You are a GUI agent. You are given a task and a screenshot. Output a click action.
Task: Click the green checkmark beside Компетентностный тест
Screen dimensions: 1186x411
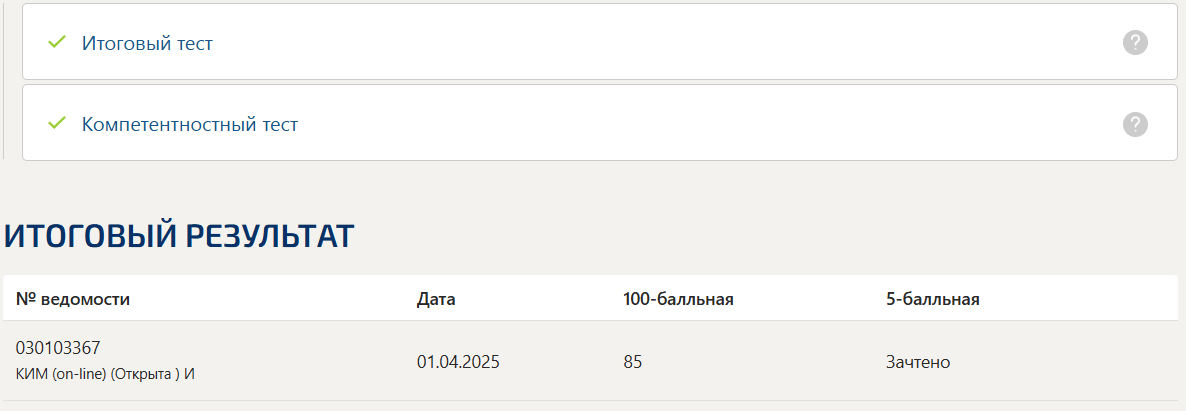57,123
